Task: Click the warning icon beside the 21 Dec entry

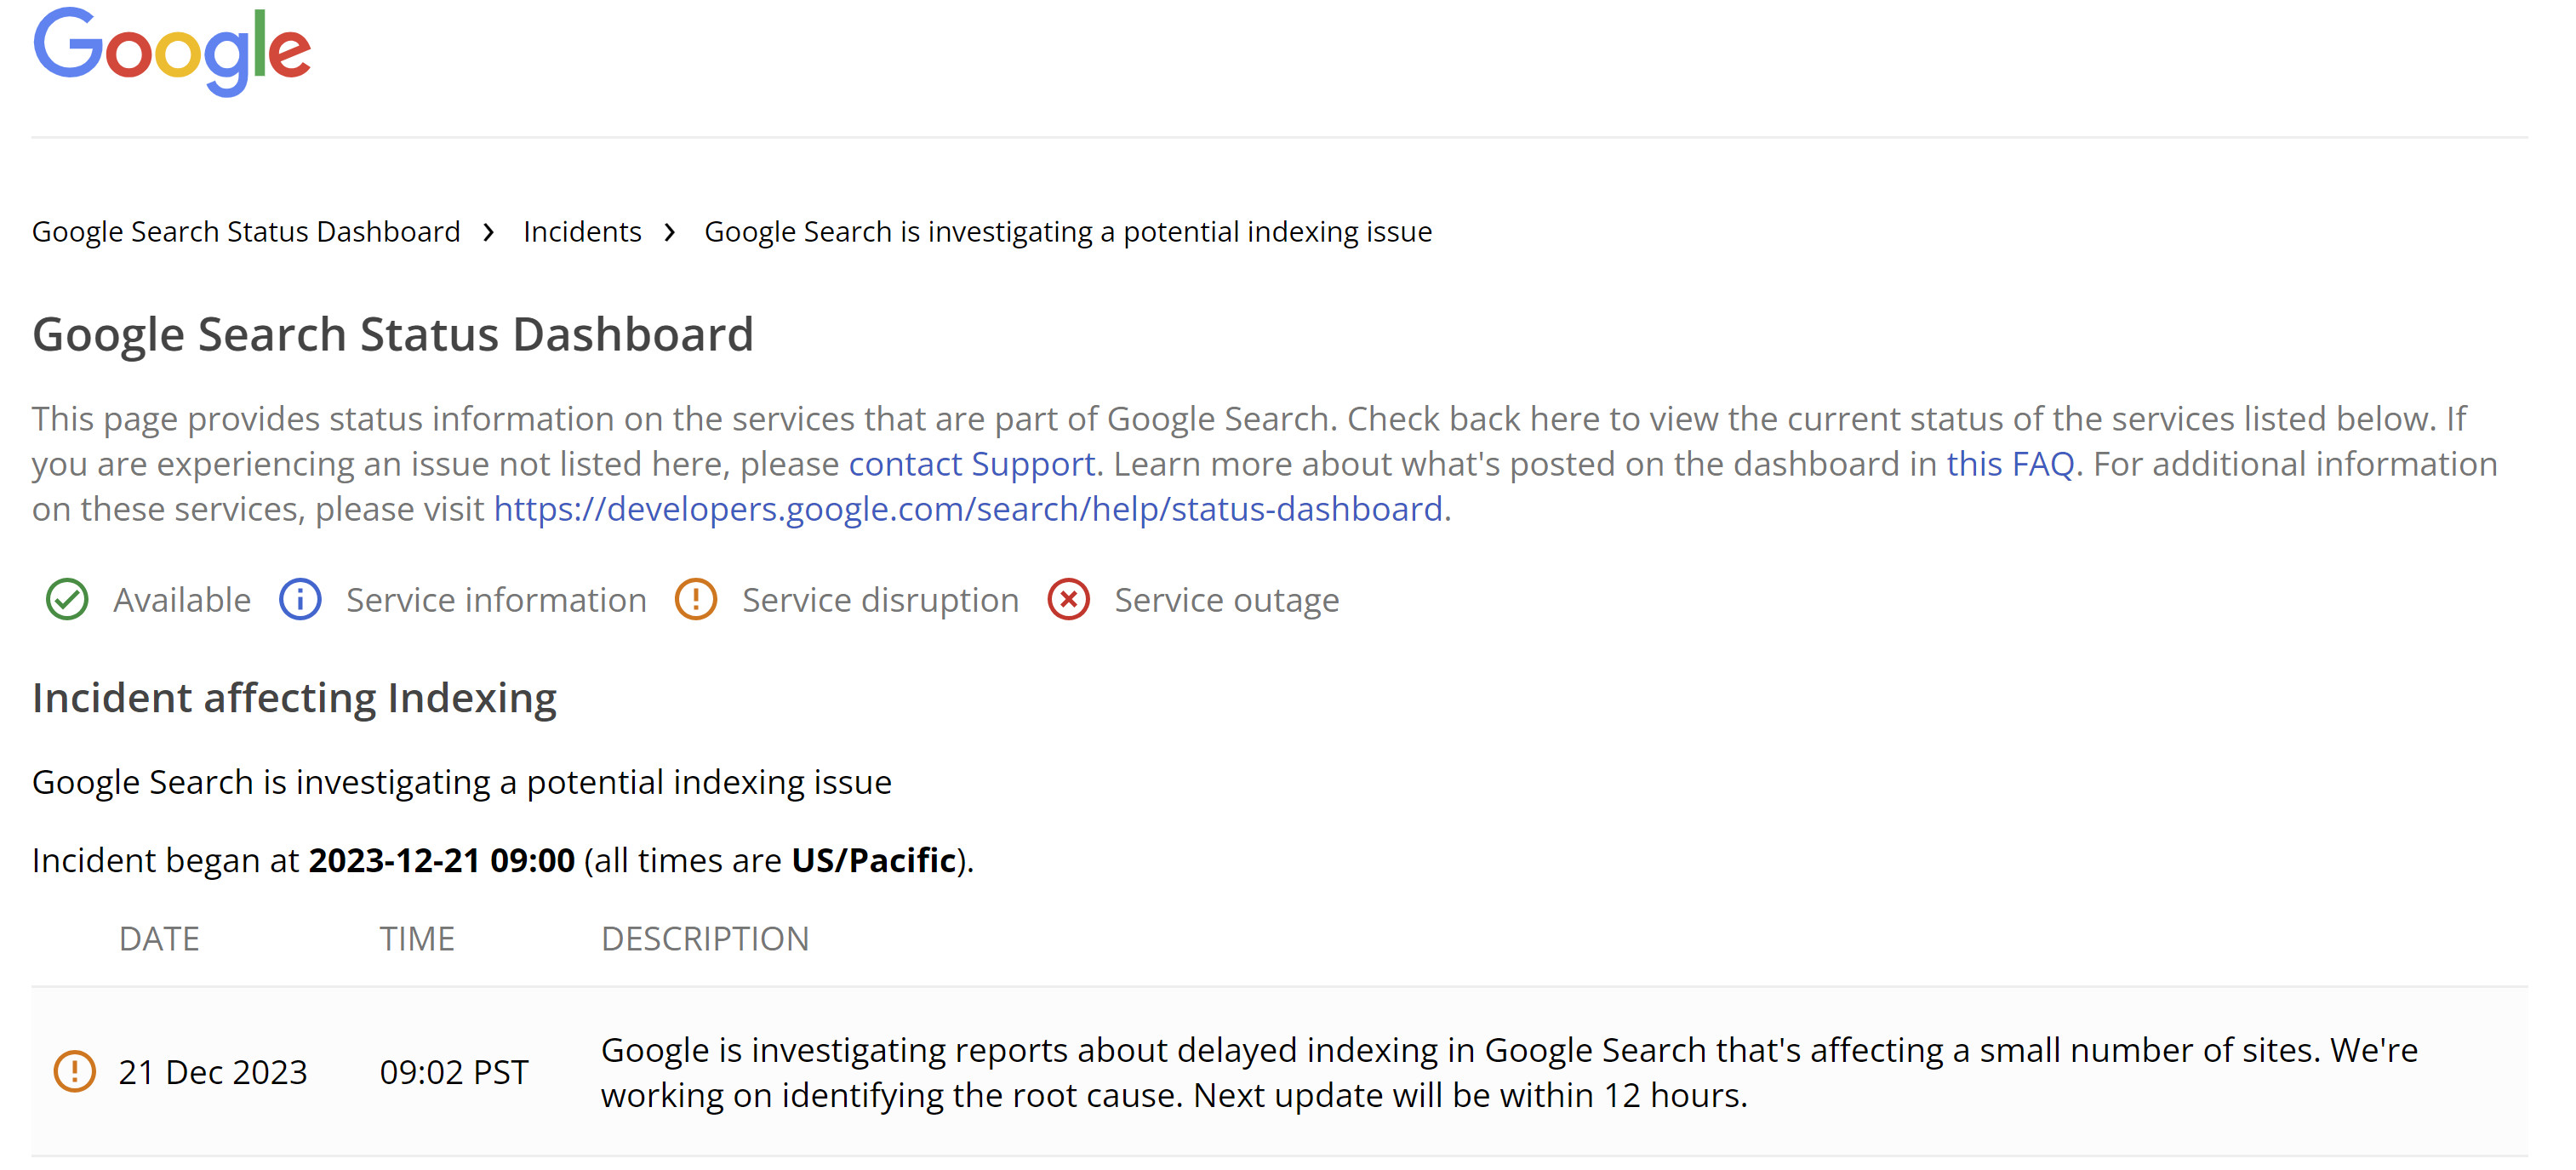Action: coord(73,1071)
